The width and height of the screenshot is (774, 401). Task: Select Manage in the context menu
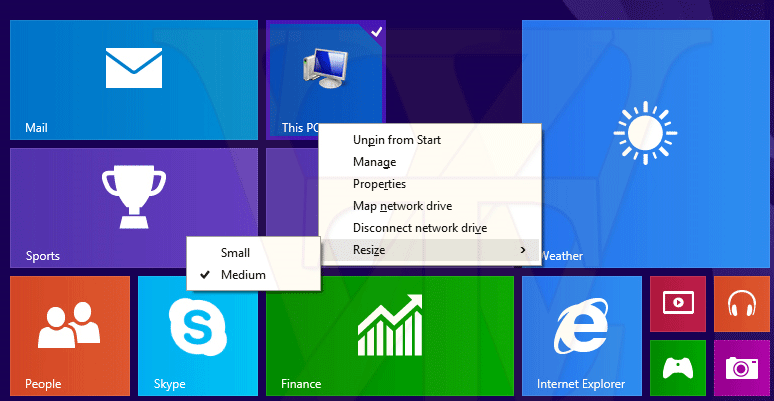[430, 162]
